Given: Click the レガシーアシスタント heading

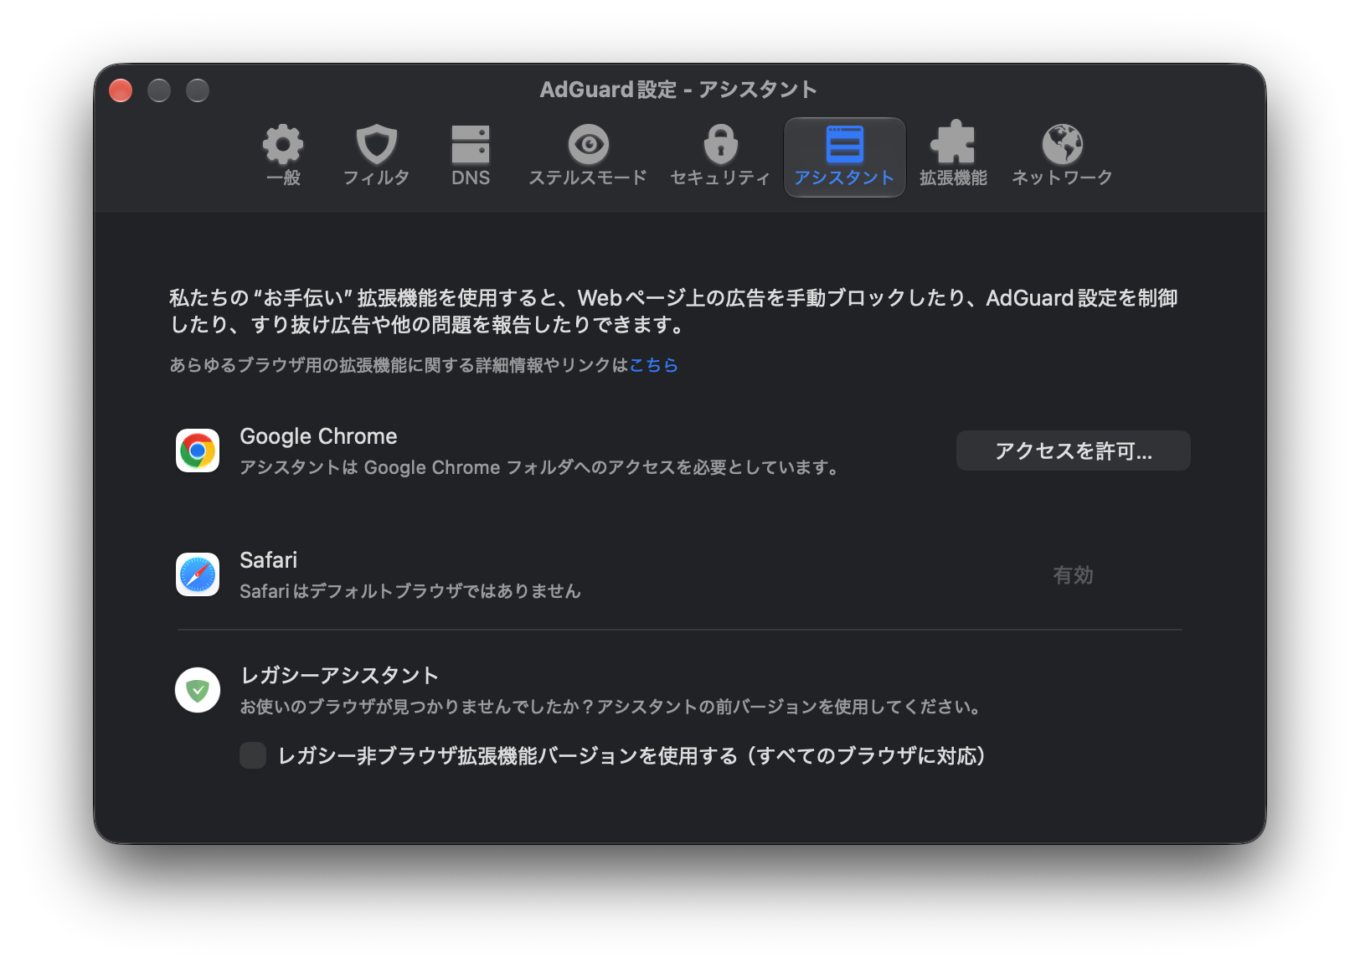Looking at the screenshot, I should coord(339,675).
